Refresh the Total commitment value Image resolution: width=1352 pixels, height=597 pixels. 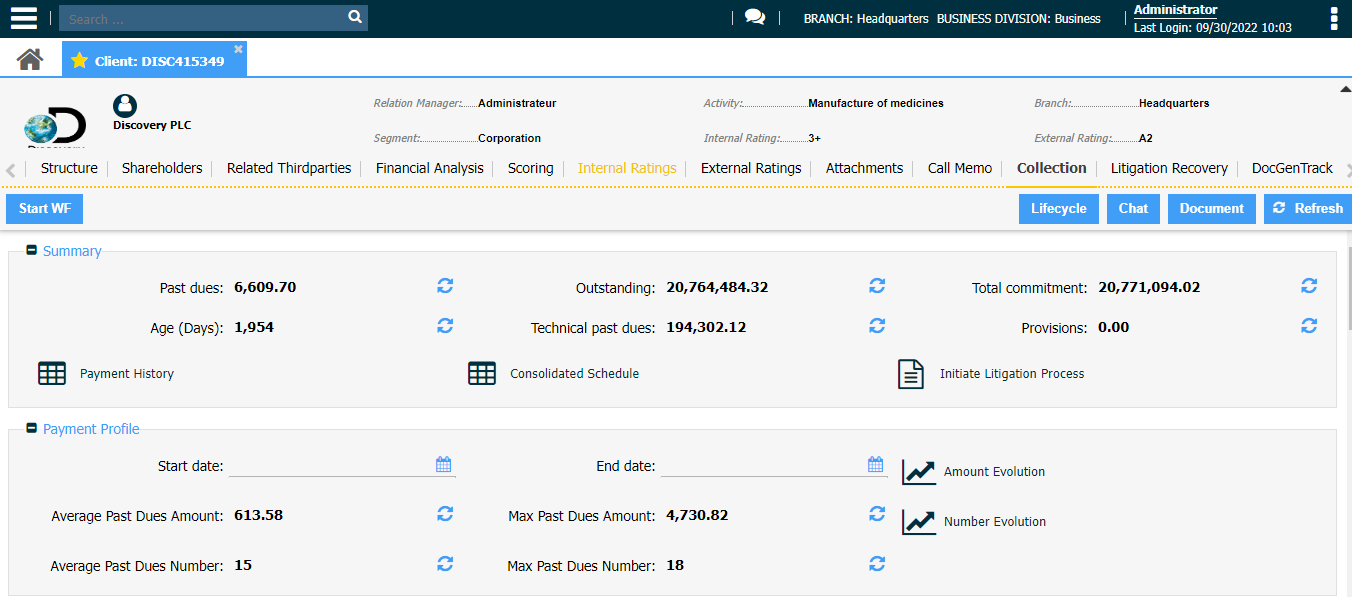pos(1309,286)
